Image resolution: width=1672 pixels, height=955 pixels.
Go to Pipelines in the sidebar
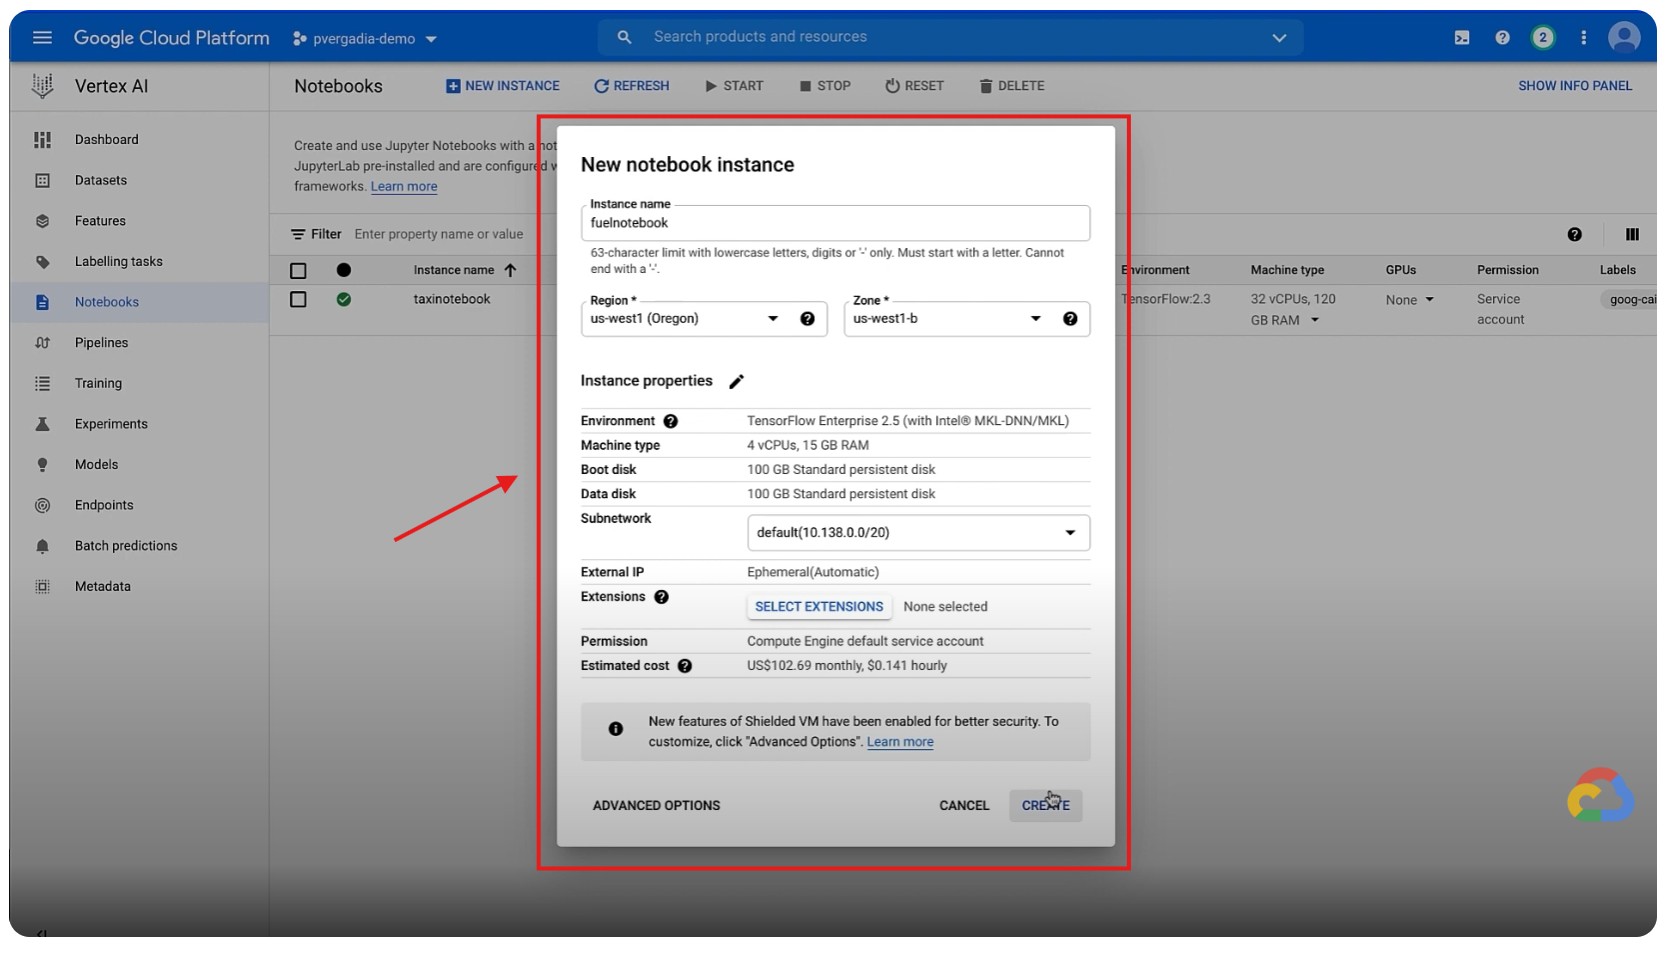[x=101, y=343]
